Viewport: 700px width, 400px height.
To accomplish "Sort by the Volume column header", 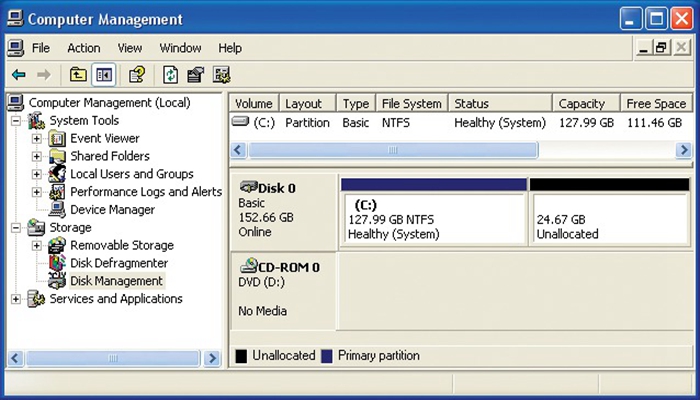I will (x=254, y=103).
